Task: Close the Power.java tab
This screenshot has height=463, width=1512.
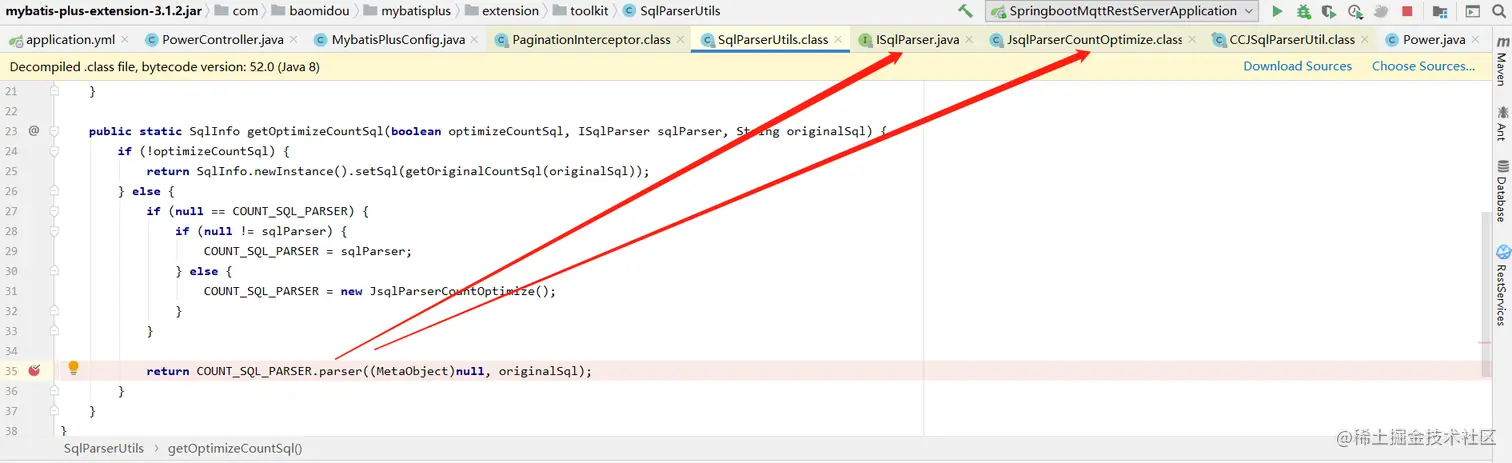Action: (x=1475, y=40)
